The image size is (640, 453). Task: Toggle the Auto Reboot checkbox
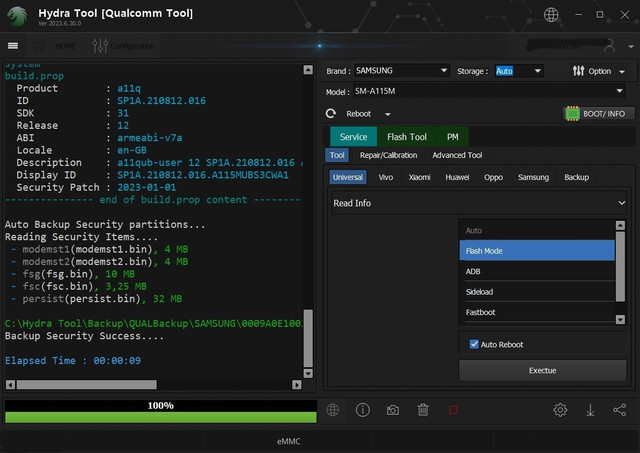(474, 344)
